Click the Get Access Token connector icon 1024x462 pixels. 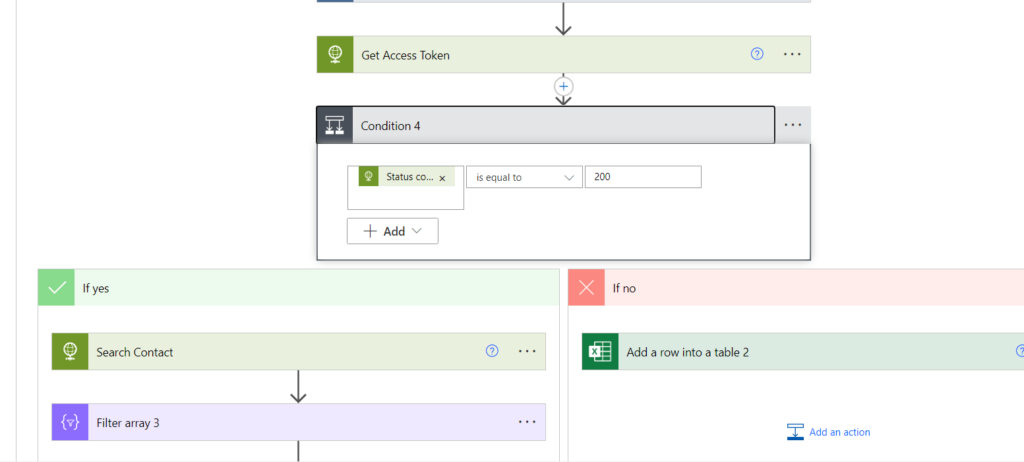335,55
